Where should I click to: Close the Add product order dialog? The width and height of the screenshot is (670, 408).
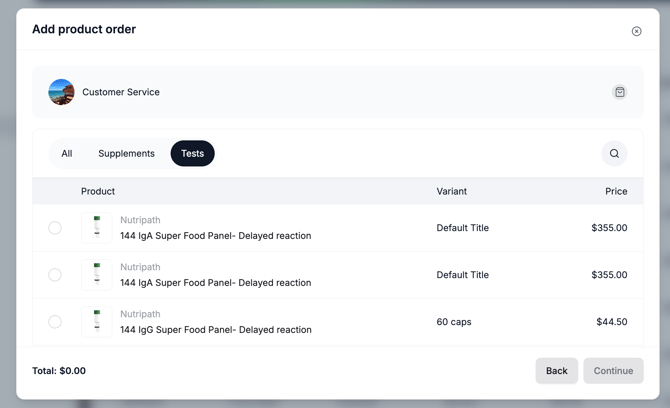click(636, 31)
